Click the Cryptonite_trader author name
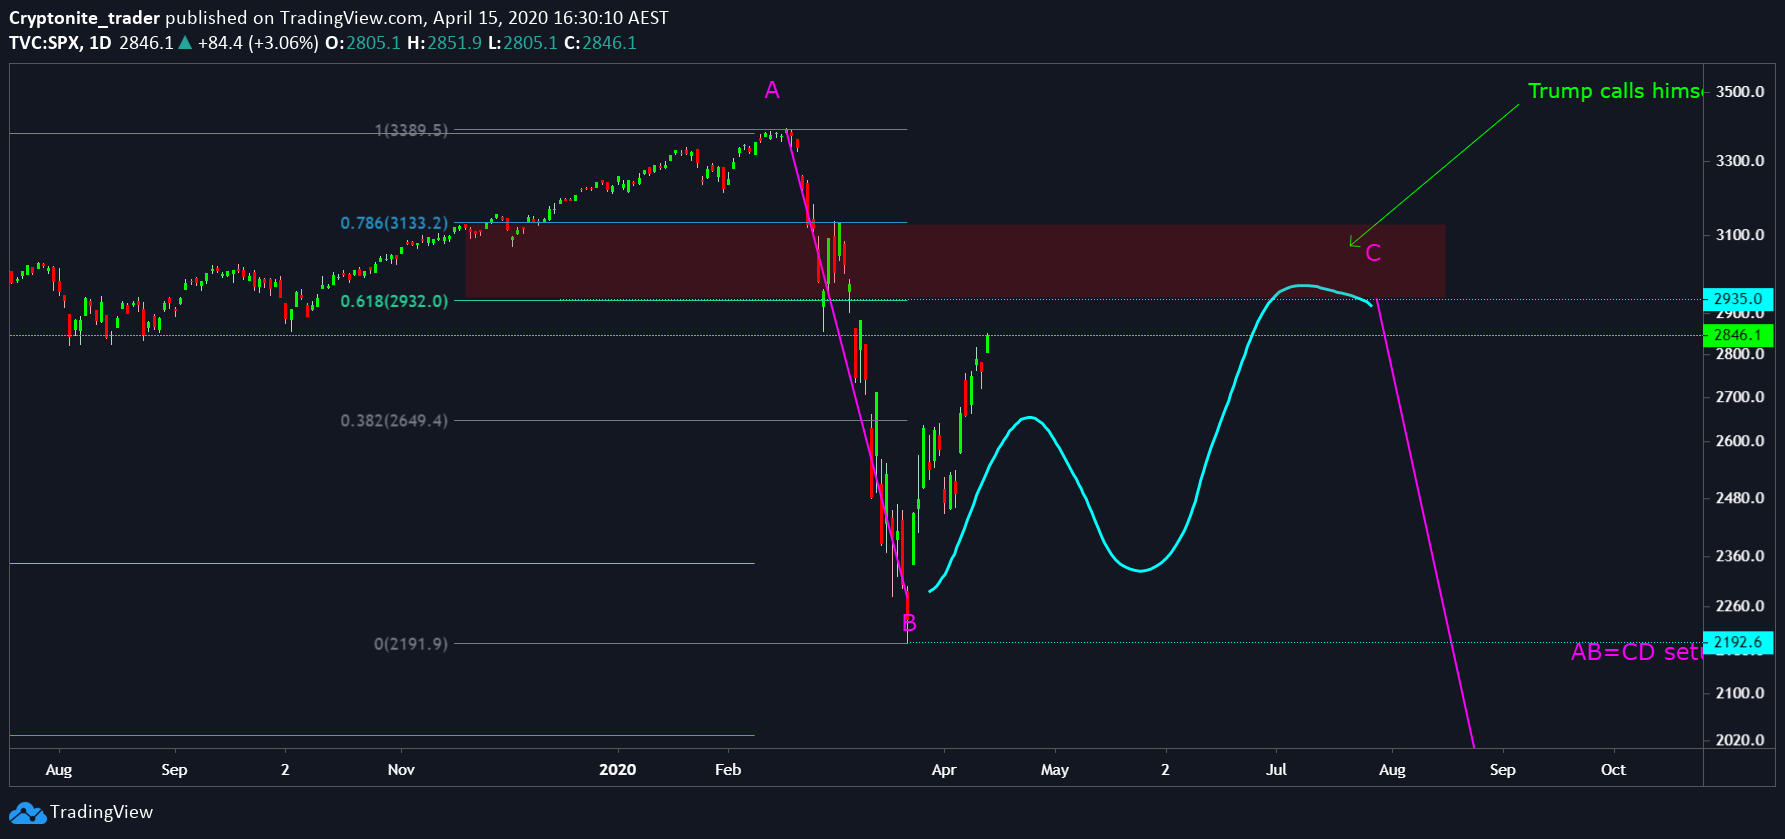 pos(84,18)
